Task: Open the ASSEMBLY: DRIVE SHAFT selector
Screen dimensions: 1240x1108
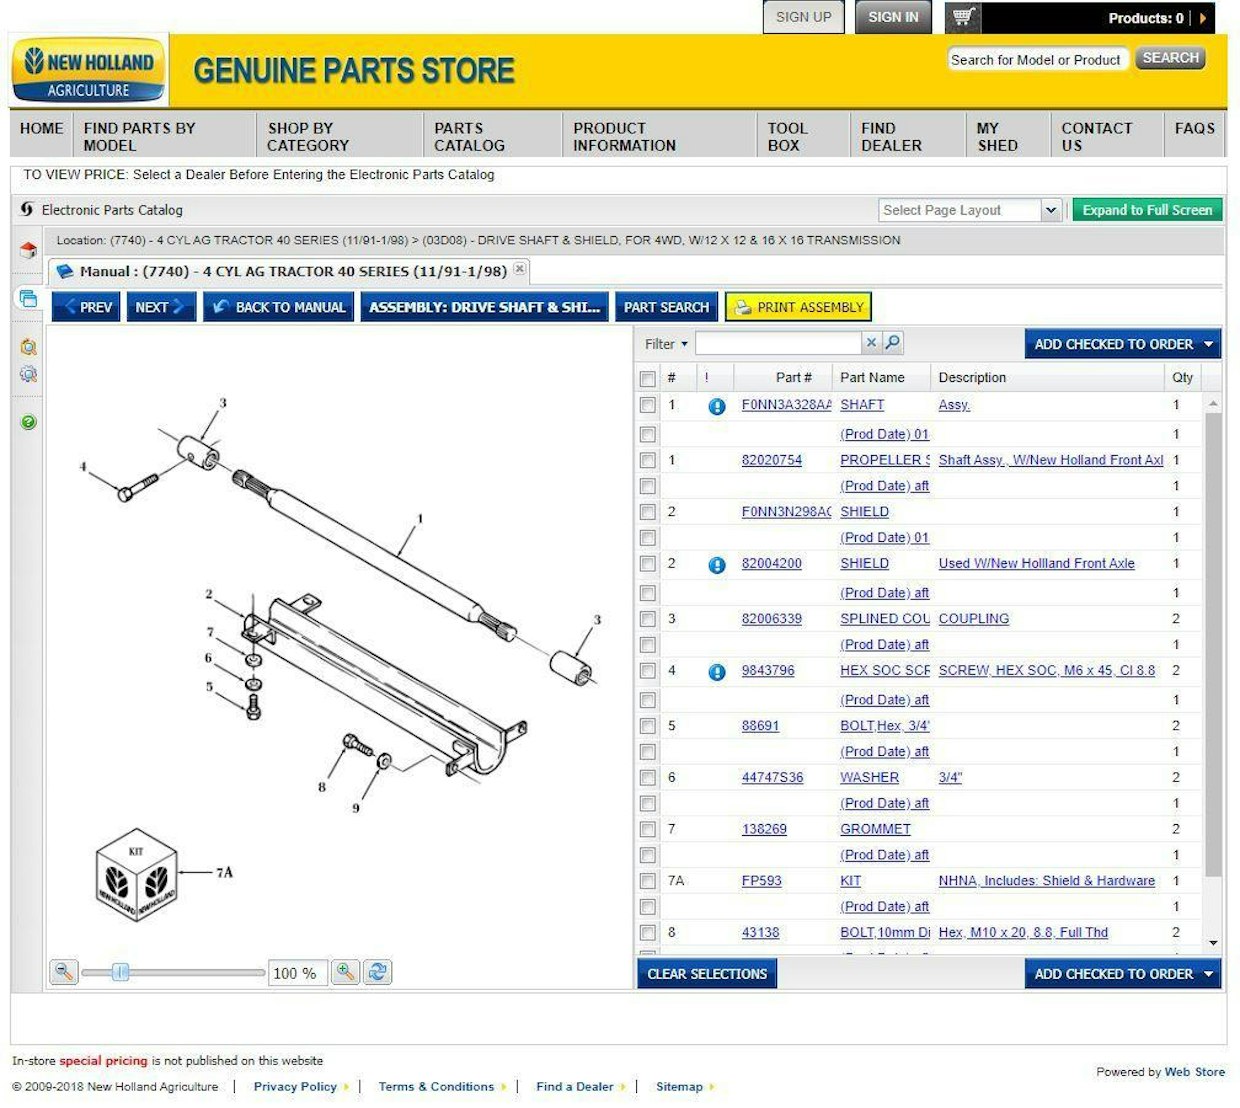Action: 484,307
